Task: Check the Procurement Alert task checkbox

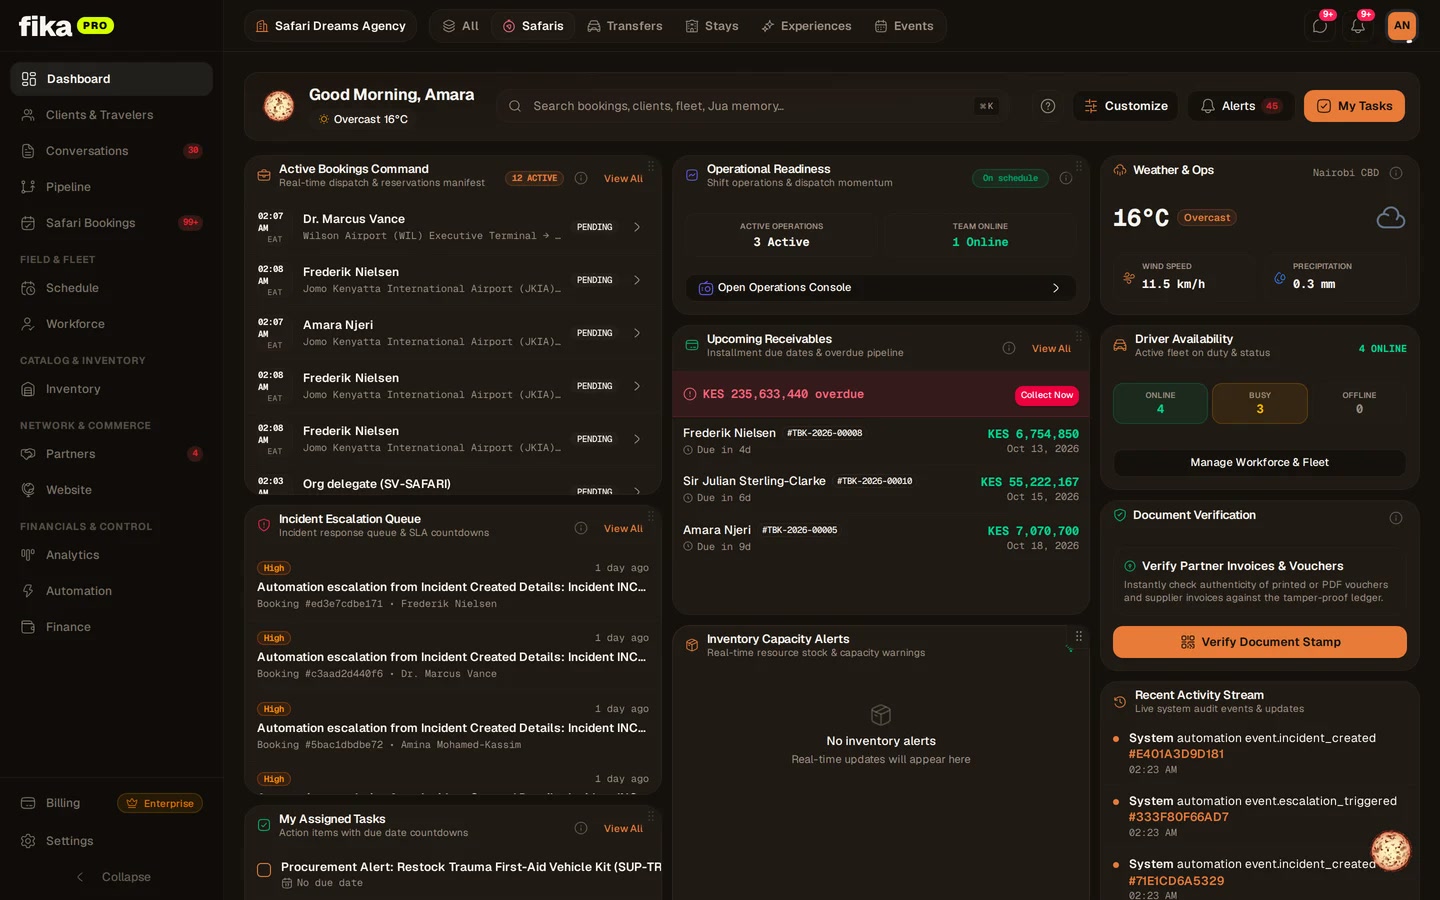Action: coord(264,870)
